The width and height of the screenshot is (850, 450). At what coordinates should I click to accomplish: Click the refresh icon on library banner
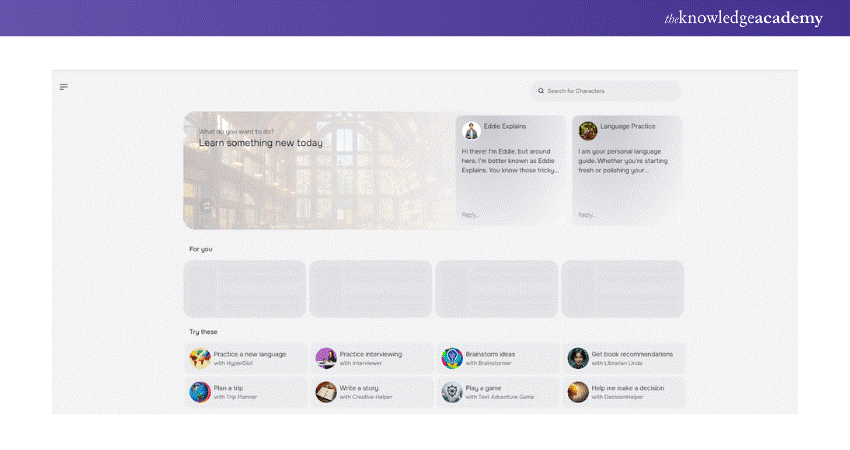click(x=207, y=206)
